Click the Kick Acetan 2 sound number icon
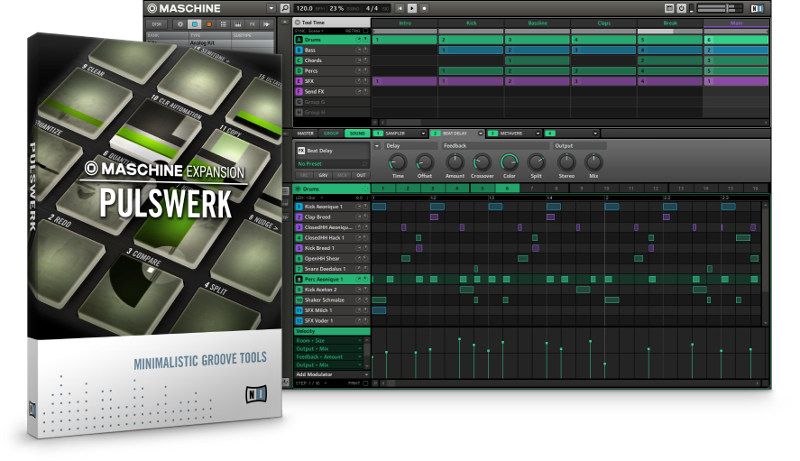This screenshot has height=461, width=800. (x=299, y=290)
